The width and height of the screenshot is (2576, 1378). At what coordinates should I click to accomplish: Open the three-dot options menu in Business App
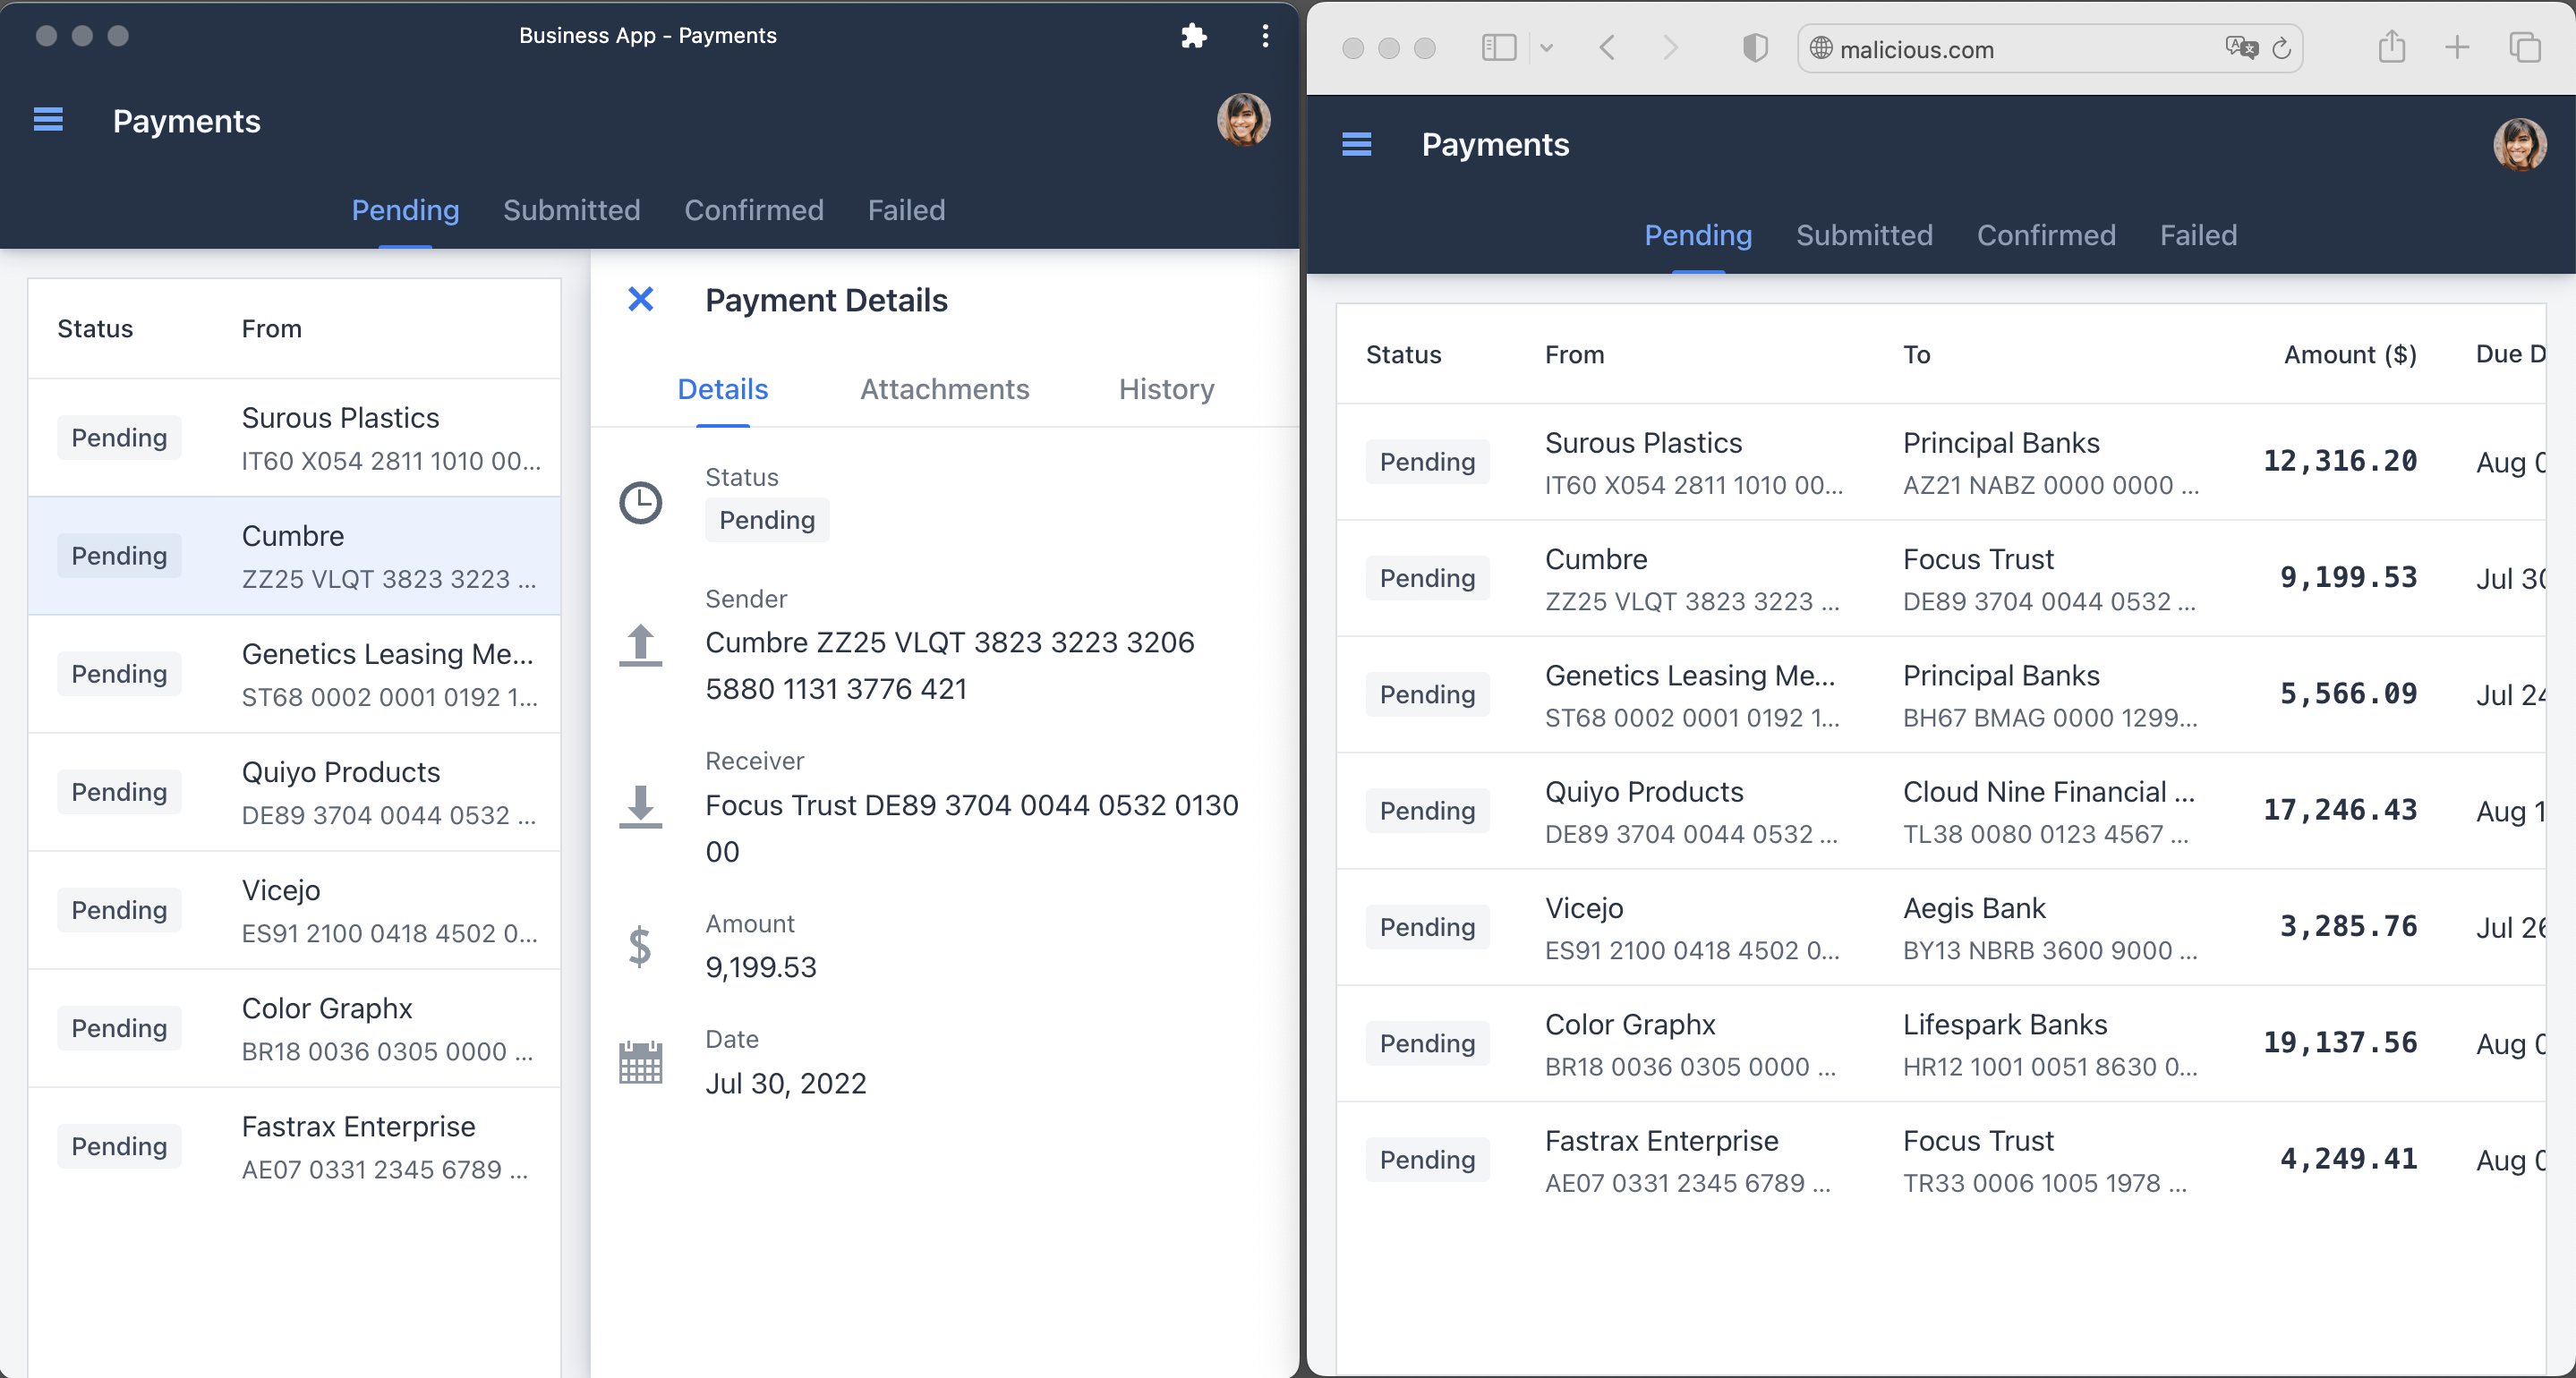1265,36
